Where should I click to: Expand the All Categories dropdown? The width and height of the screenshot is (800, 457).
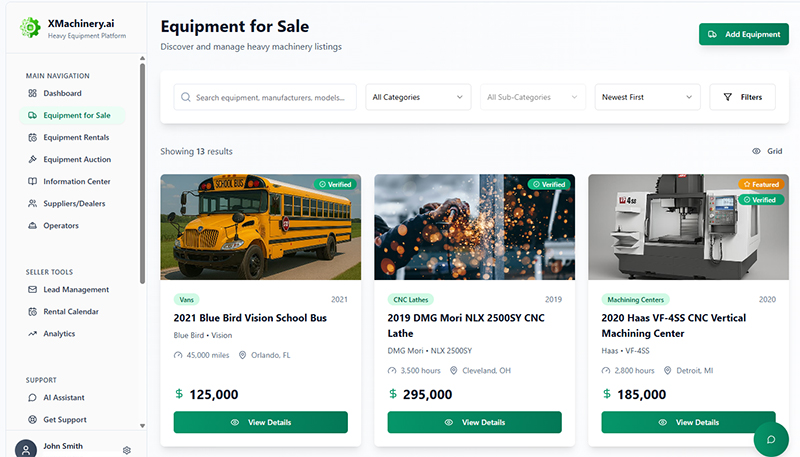click(418, 97)
